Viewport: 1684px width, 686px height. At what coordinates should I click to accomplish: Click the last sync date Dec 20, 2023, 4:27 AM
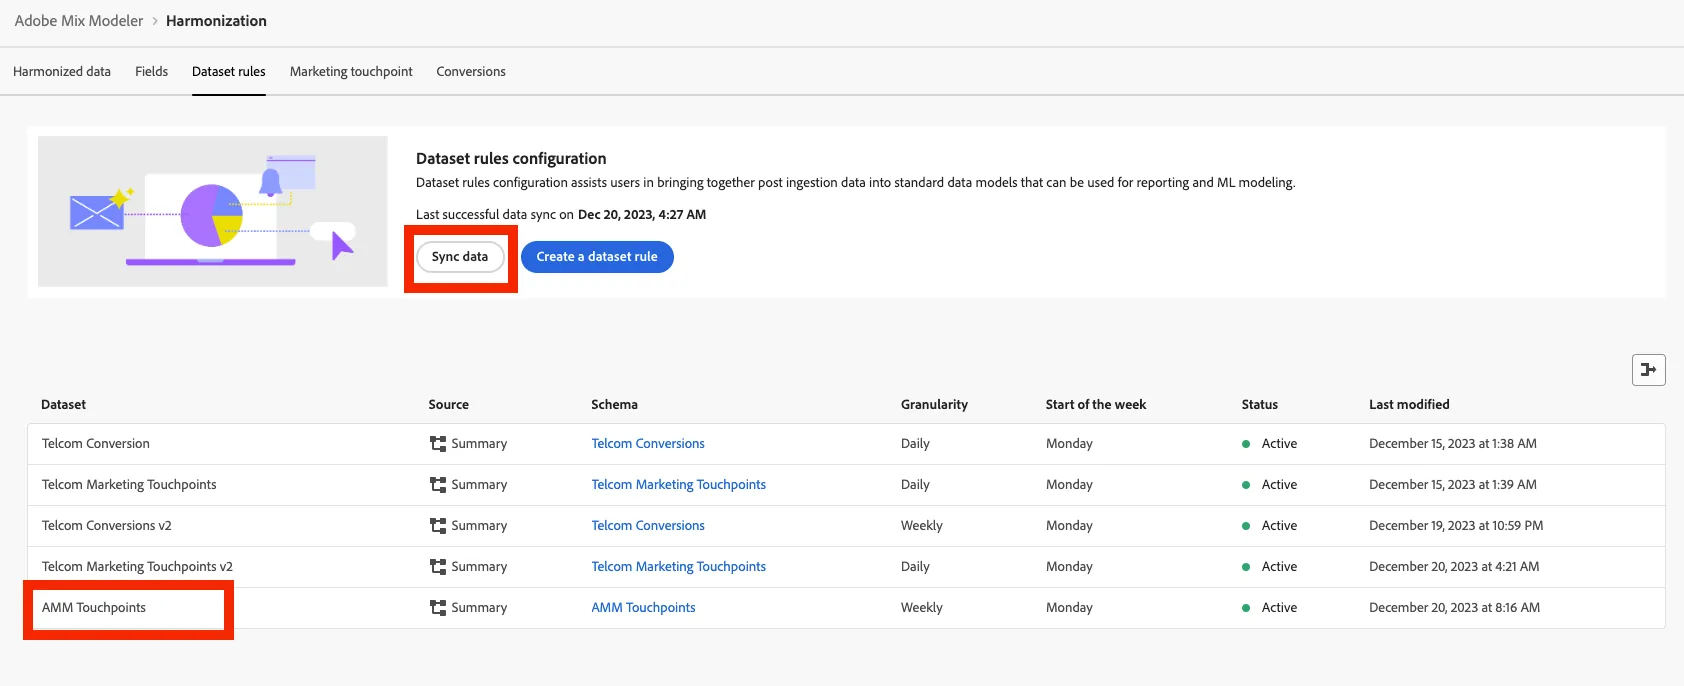point(642,215)
